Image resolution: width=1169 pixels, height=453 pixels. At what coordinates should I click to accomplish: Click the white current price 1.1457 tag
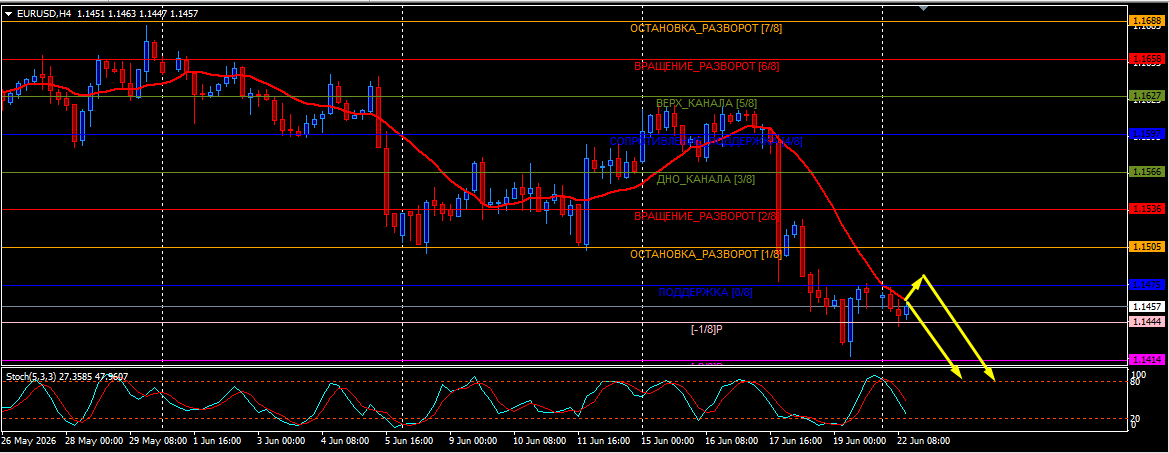tap(1147, 307)
